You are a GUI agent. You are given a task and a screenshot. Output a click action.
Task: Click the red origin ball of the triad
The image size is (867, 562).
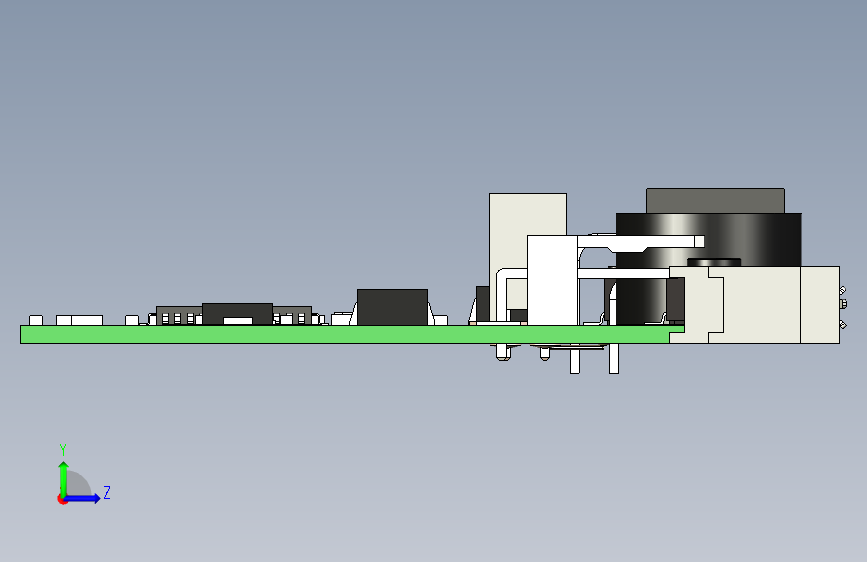[62, 499]
